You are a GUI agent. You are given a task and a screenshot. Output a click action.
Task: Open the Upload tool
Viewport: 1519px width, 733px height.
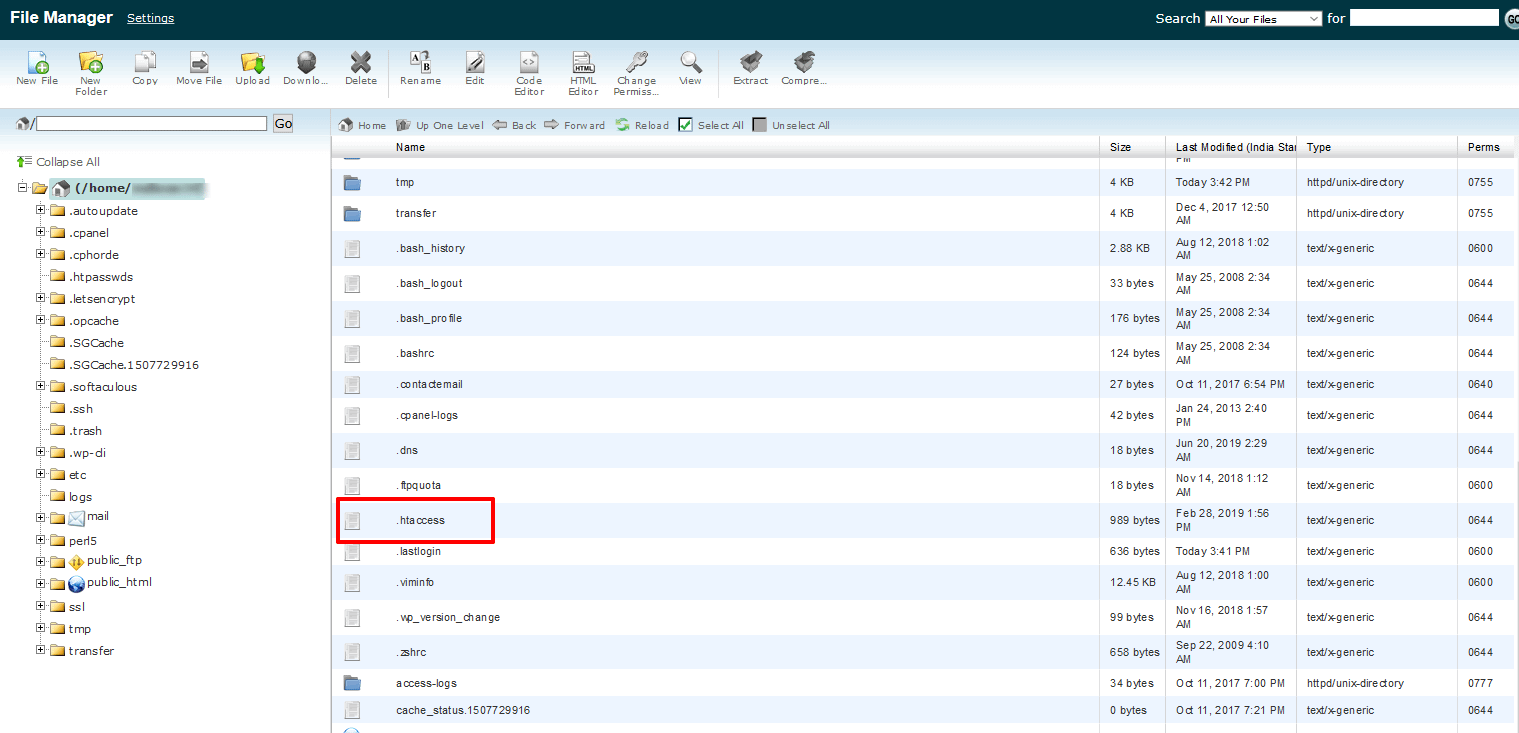pos(252,62)
